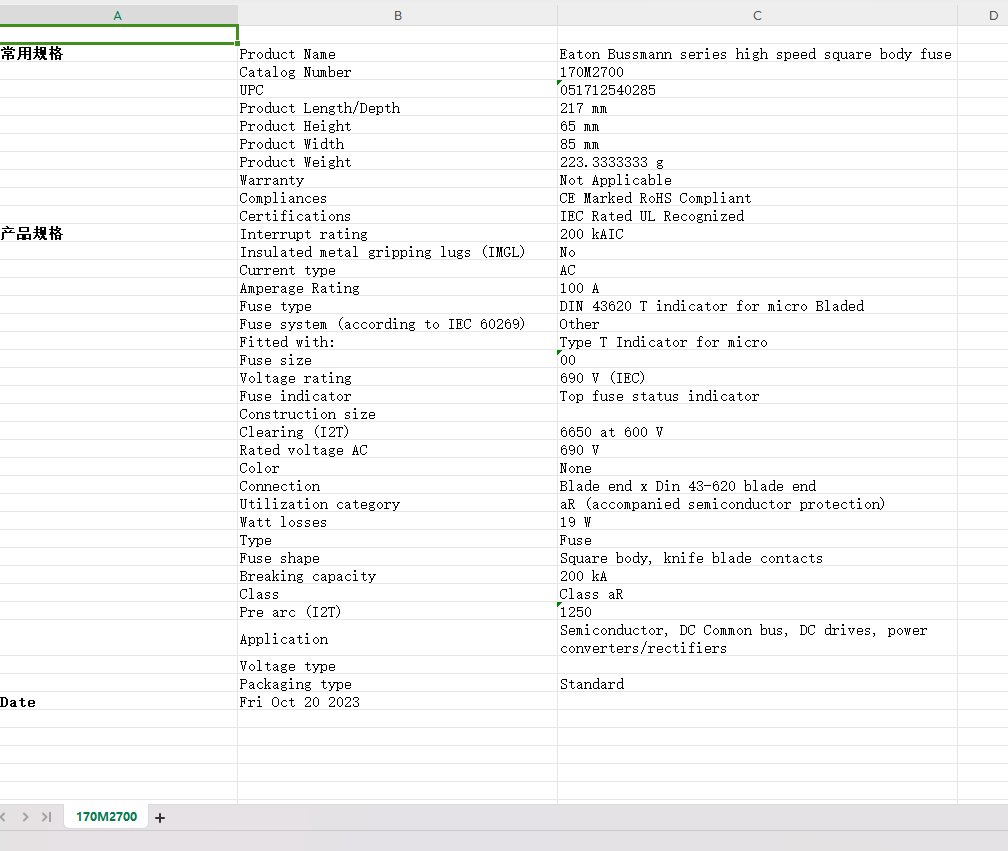This screenshot has width=1008, height=851.
Task: Open the 170M2700 sheet tab
Action: pos(107,817)
